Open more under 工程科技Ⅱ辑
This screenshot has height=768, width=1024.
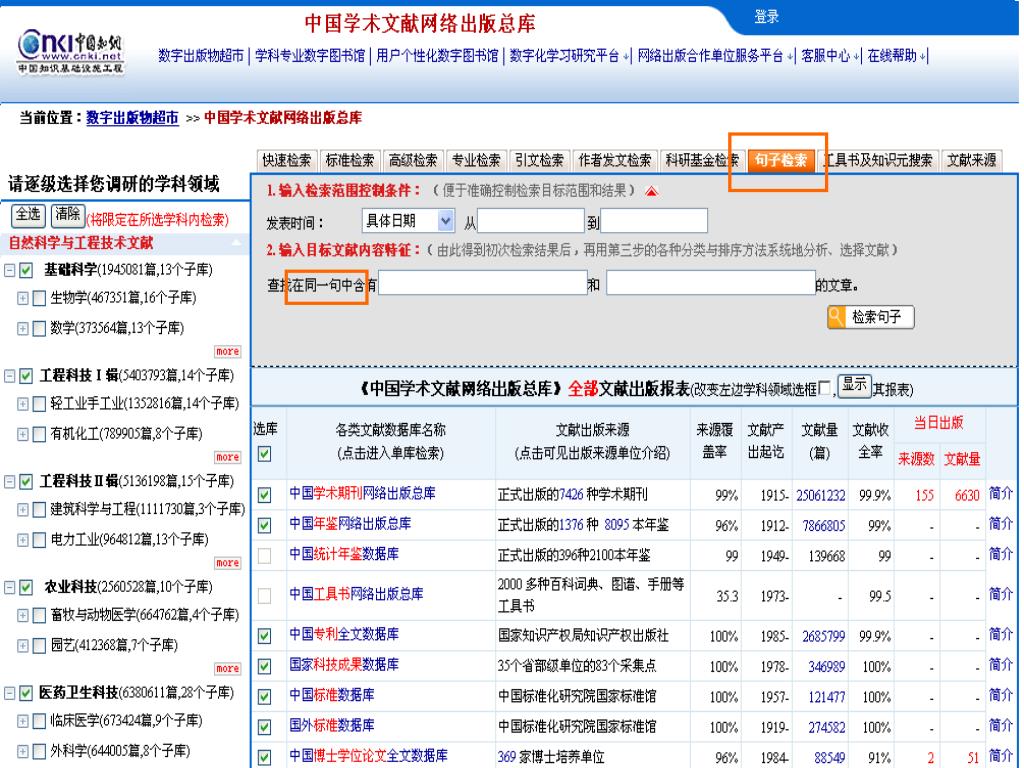click(227, 563)
